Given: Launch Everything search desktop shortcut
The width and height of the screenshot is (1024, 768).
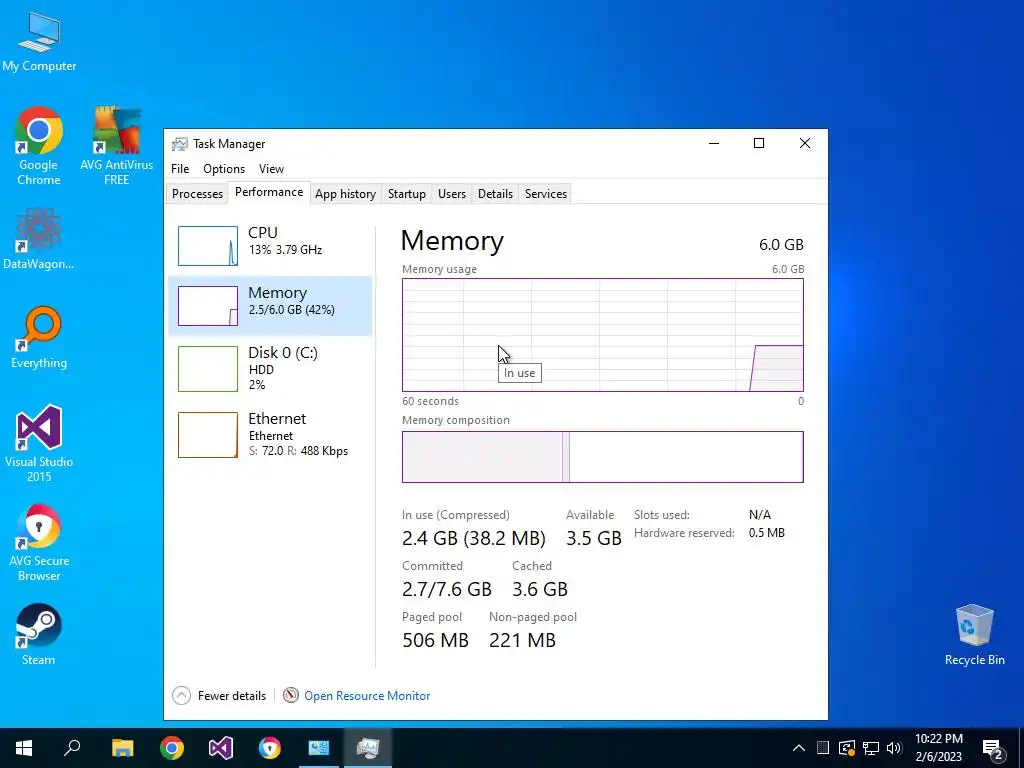Looking at the screenshot, I should point(39,337).
